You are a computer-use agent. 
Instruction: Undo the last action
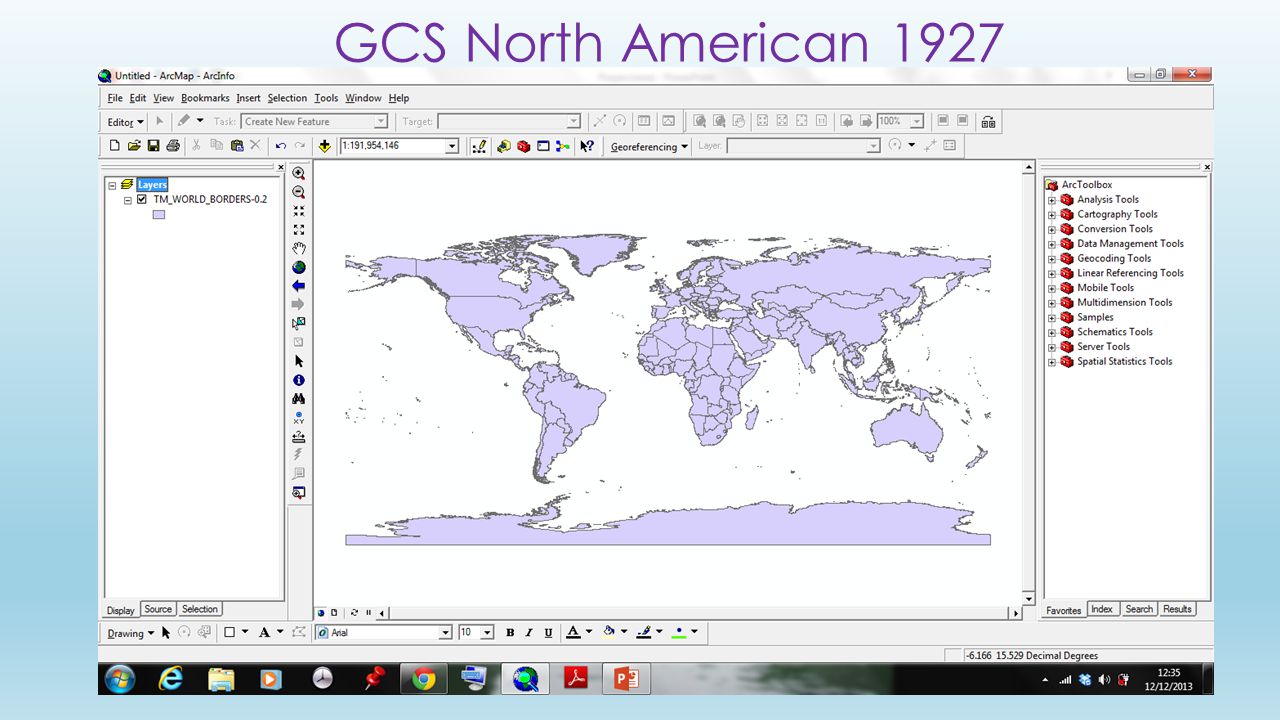click(x=281, y=146)
